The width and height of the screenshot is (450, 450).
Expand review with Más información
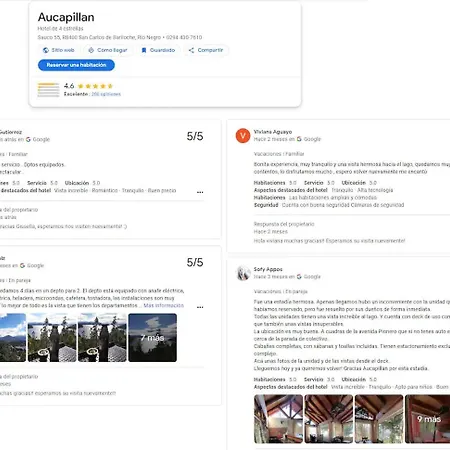click(164, 305)
